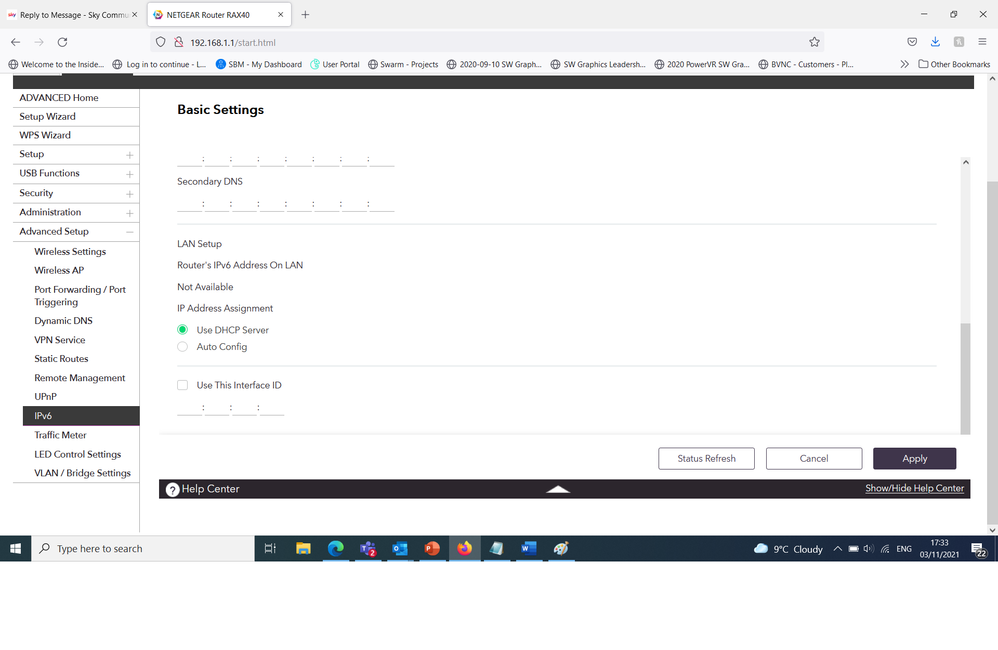
Task: Reload the router page
Action: coord(62,42)
